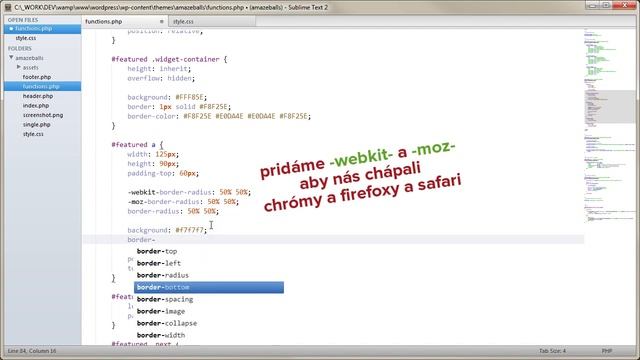
Task: Place cursor on 'background: #f7f7f7;' line
Action: 167,230
